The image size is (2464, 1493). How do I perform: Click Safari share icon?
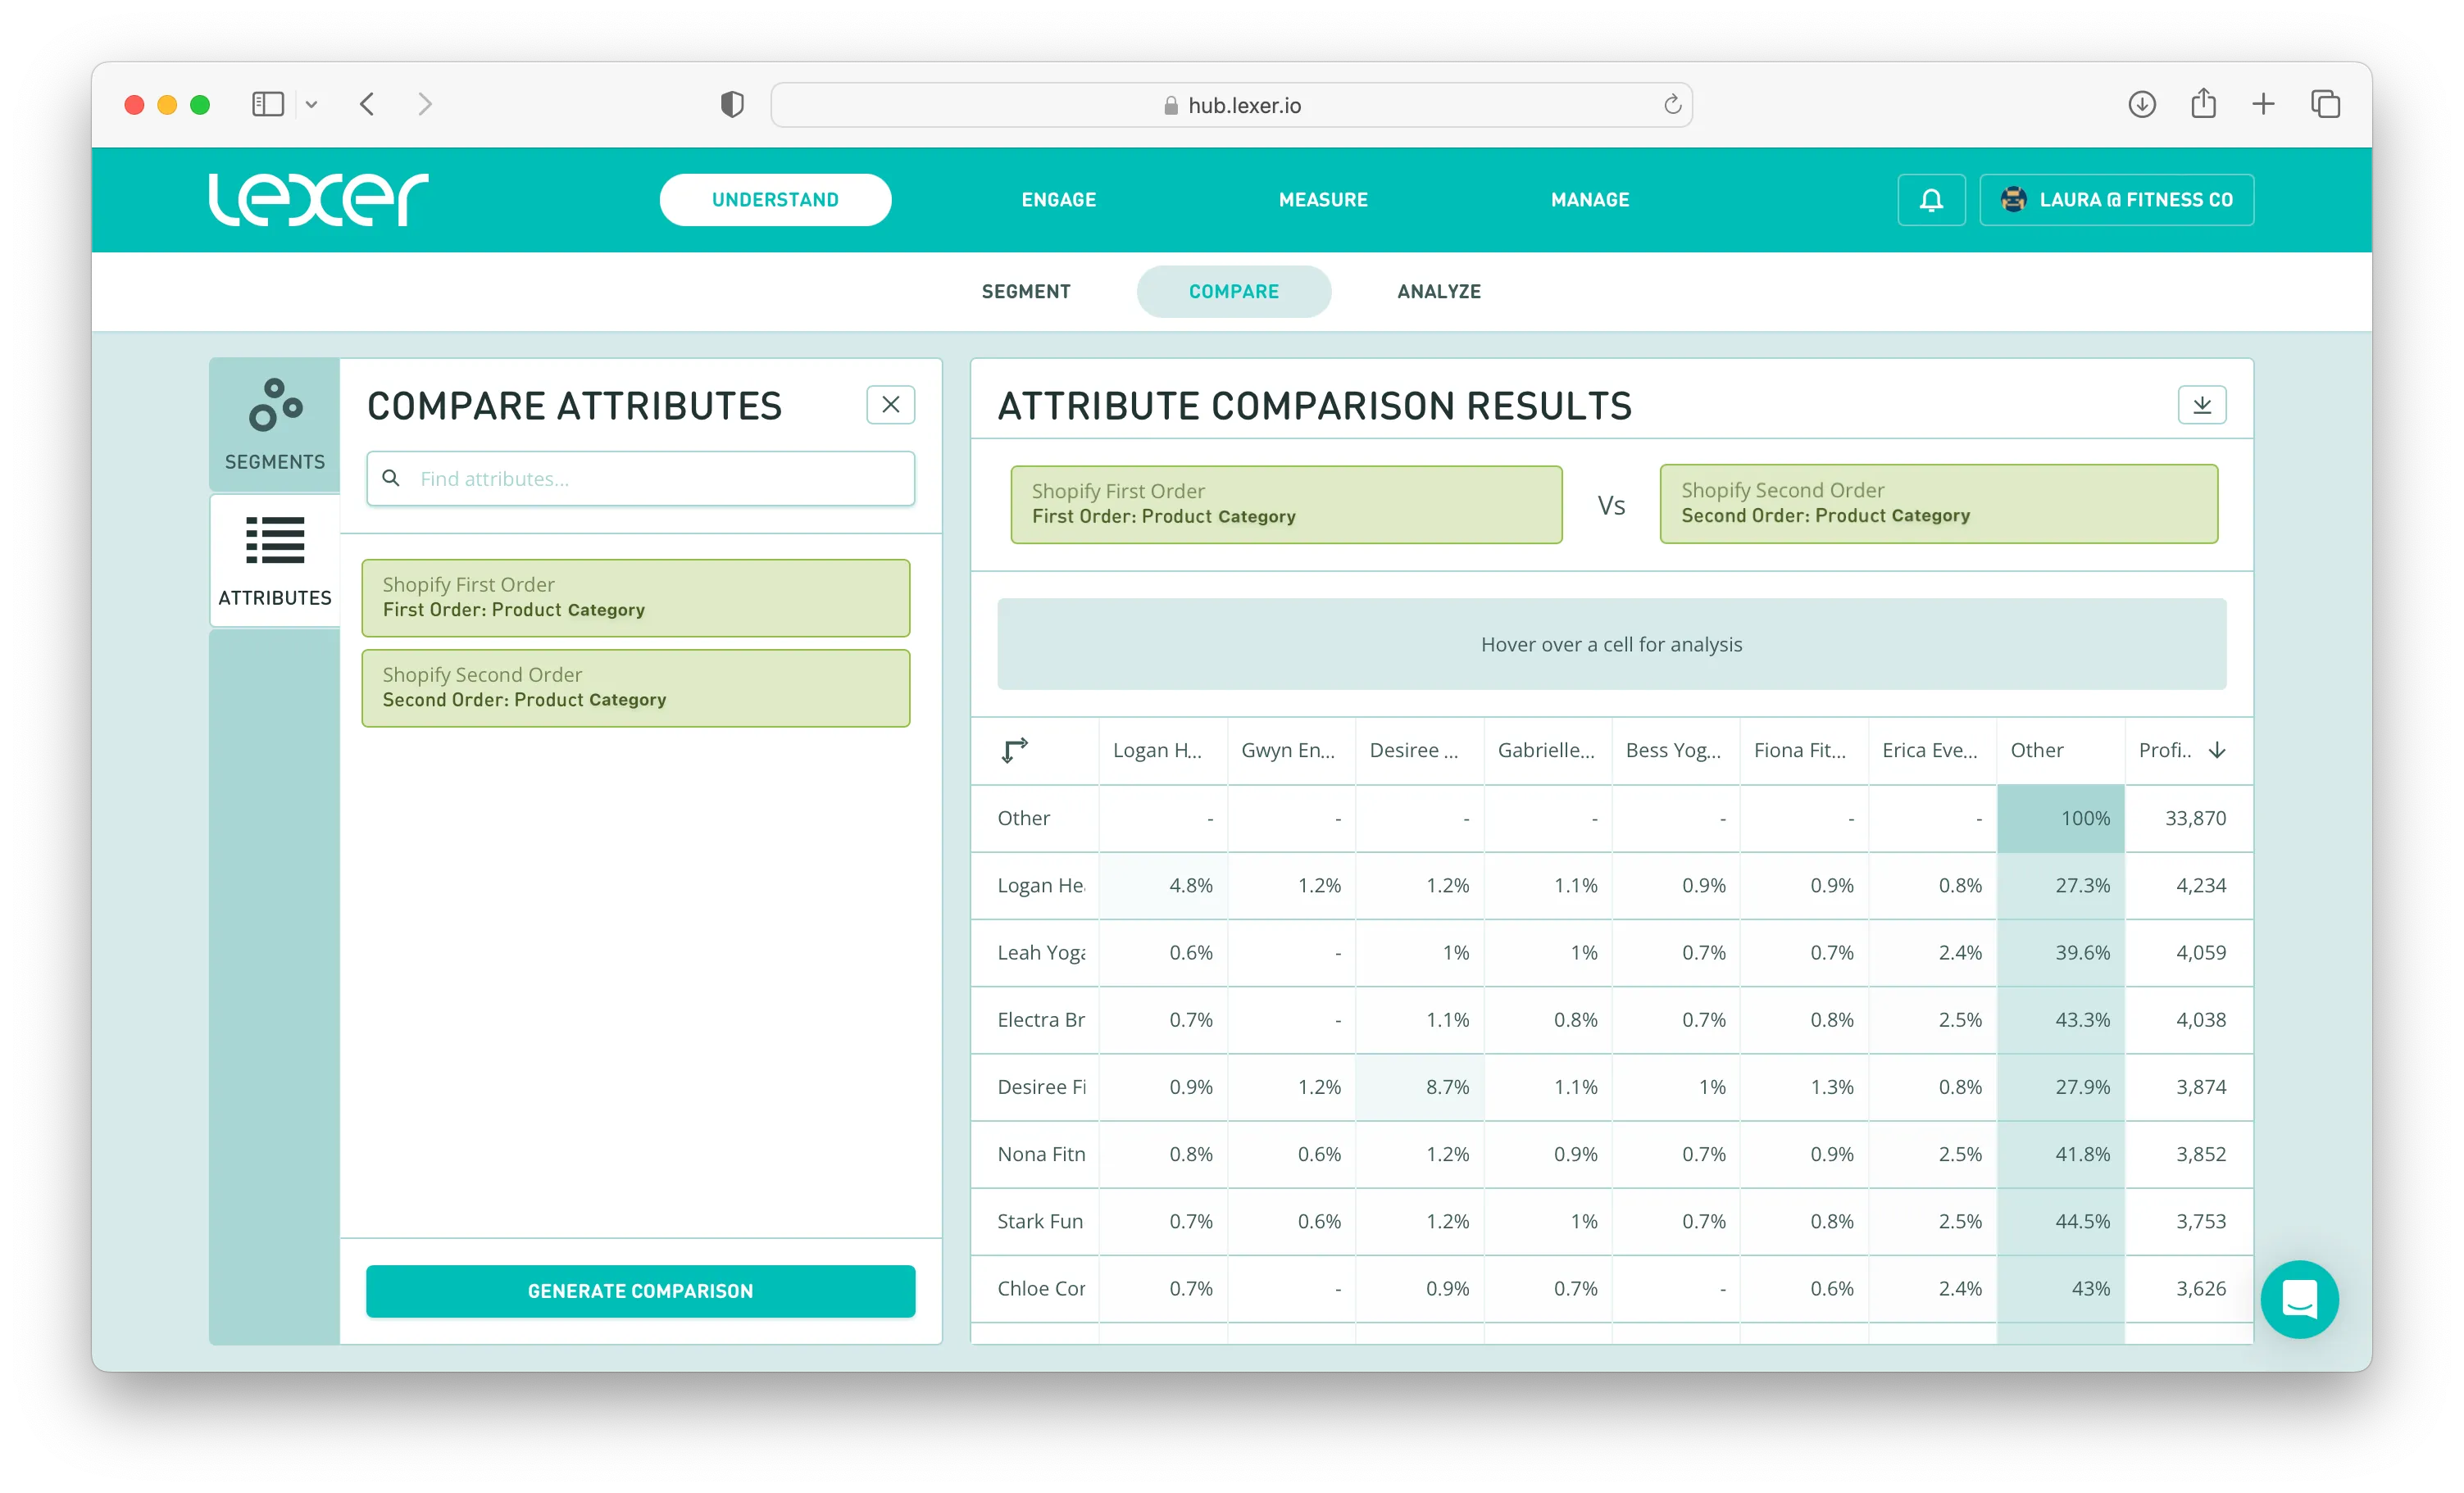(x=2203, y=104)
